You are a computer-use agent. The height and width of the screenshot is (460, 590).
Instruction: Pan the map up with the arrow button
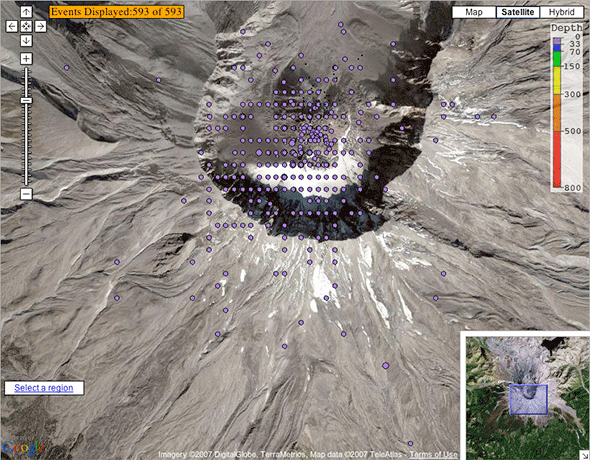click(x=26, y=12)
